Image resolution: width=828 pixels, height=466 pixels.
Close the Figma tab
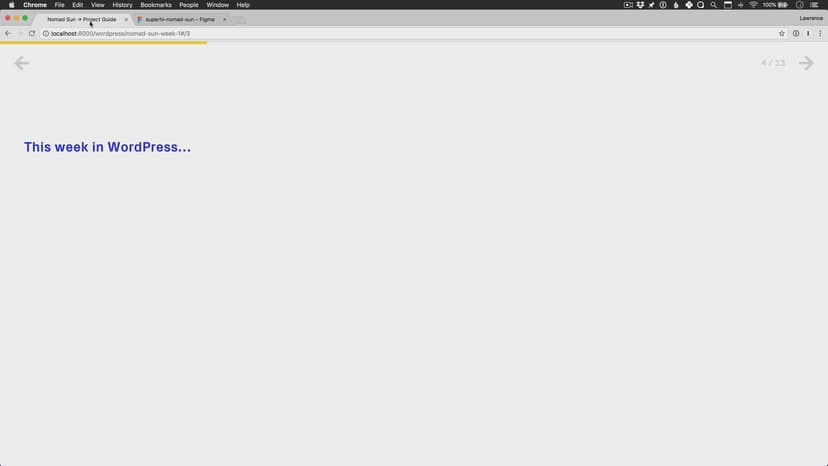click(x=224, y=19)
